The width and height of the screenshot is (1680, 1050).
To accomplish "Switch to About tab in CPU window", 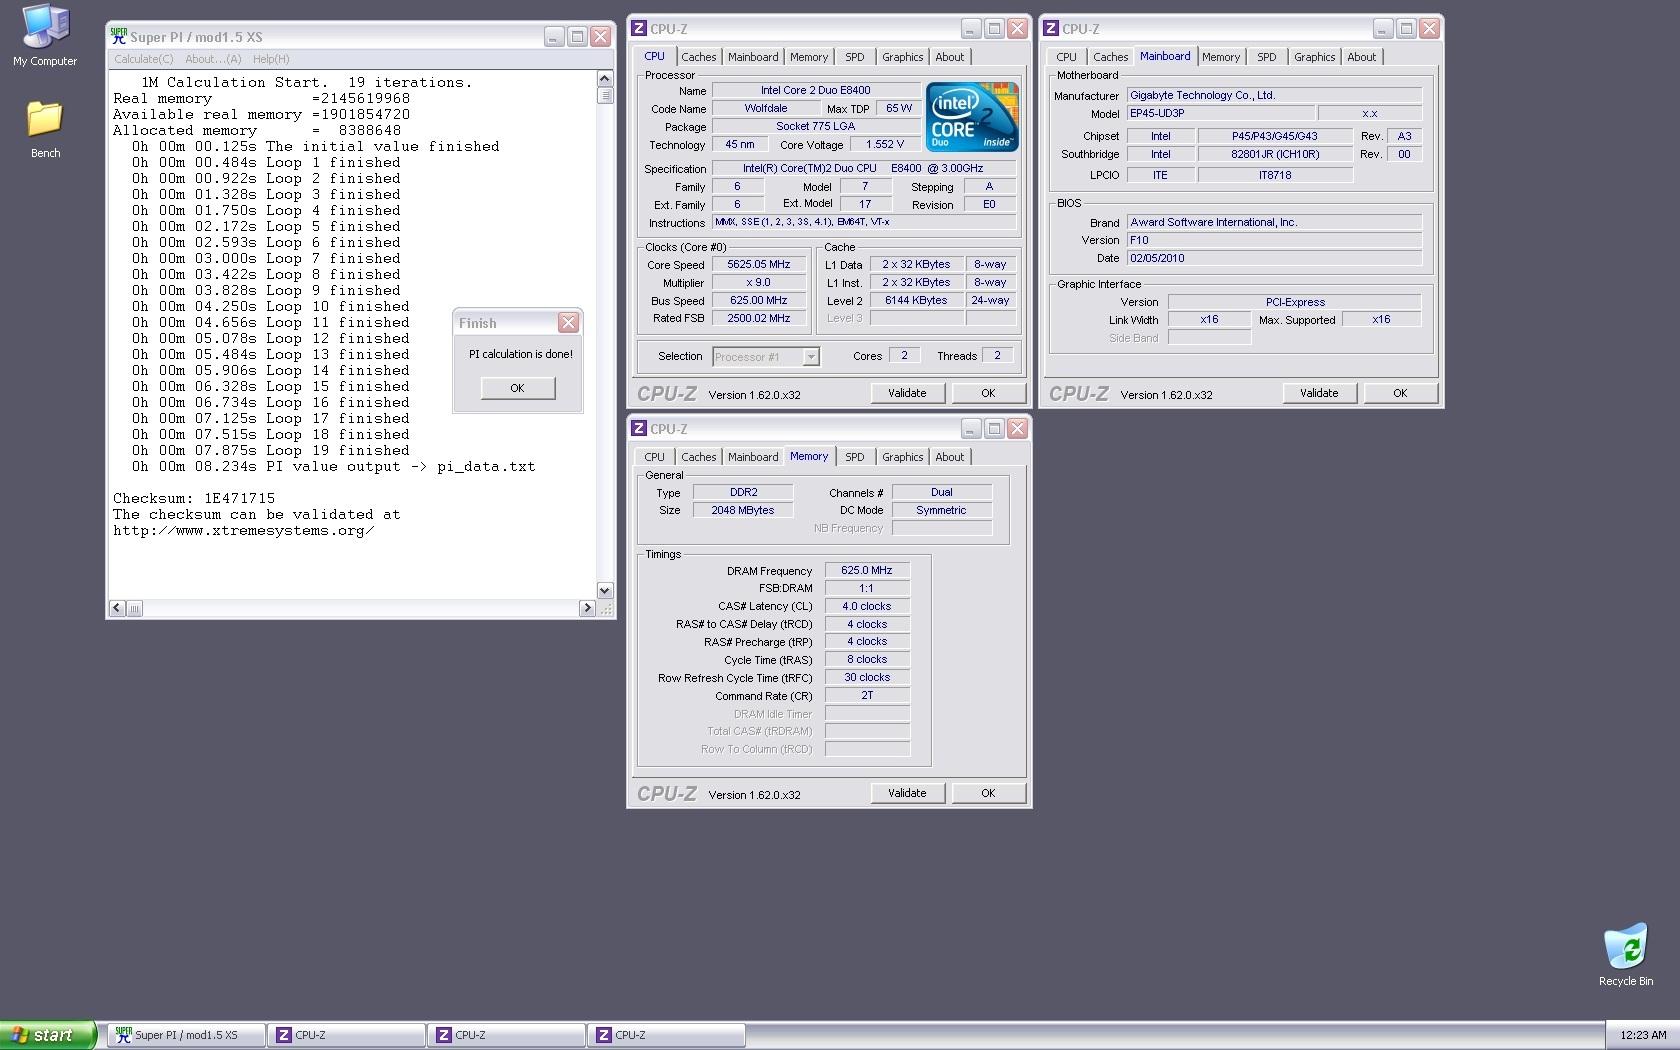I will coord(950,57).
